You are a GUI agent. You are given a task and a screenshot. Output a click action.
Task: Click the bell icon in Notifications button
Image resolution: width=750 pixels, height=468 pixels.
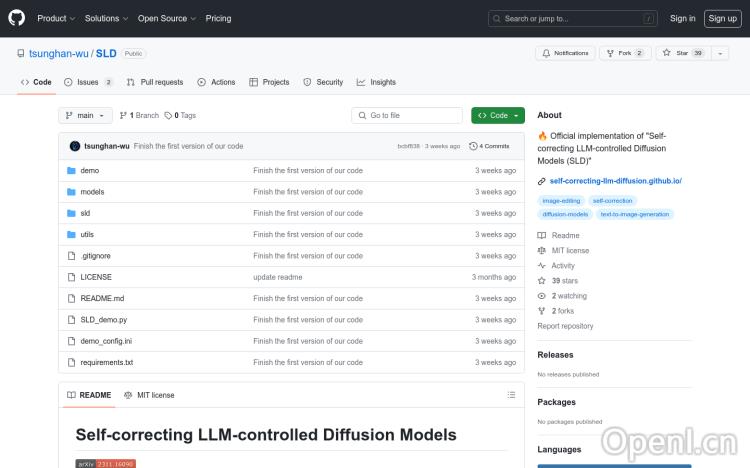point(546,53)
